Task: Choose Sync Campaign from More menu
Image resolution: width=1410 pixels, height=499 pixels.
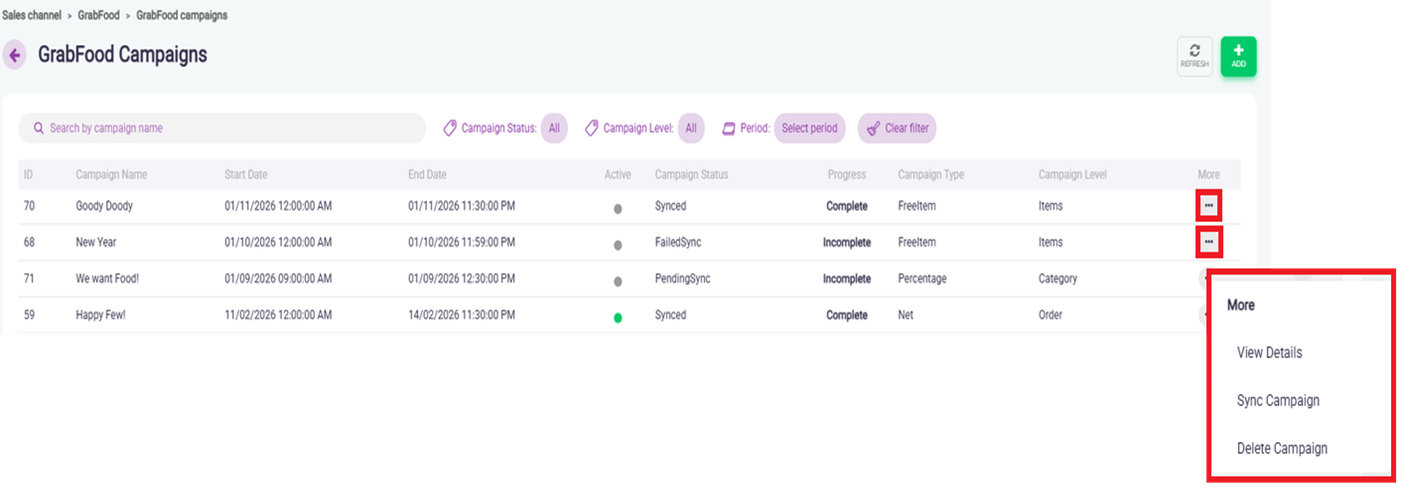Action: point(1277,401)
